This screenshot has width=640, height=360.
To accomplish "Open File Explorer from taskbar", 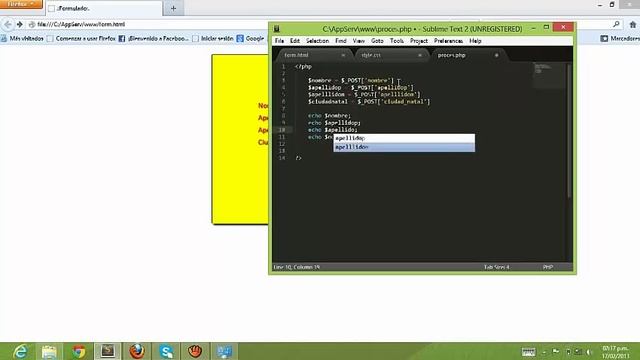I will click(49, 351).
